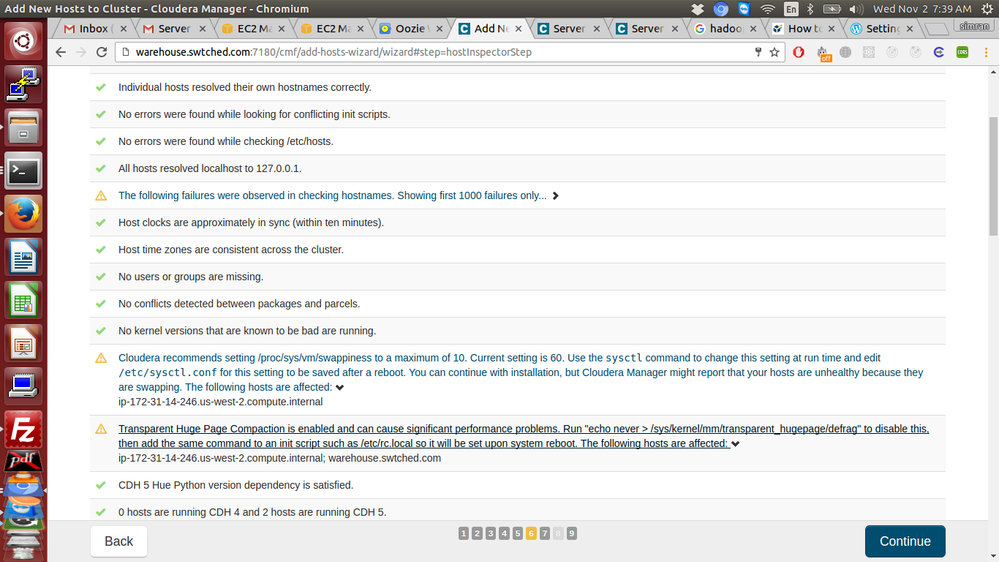Open Terminal from the launcher

tap(23, 171)
